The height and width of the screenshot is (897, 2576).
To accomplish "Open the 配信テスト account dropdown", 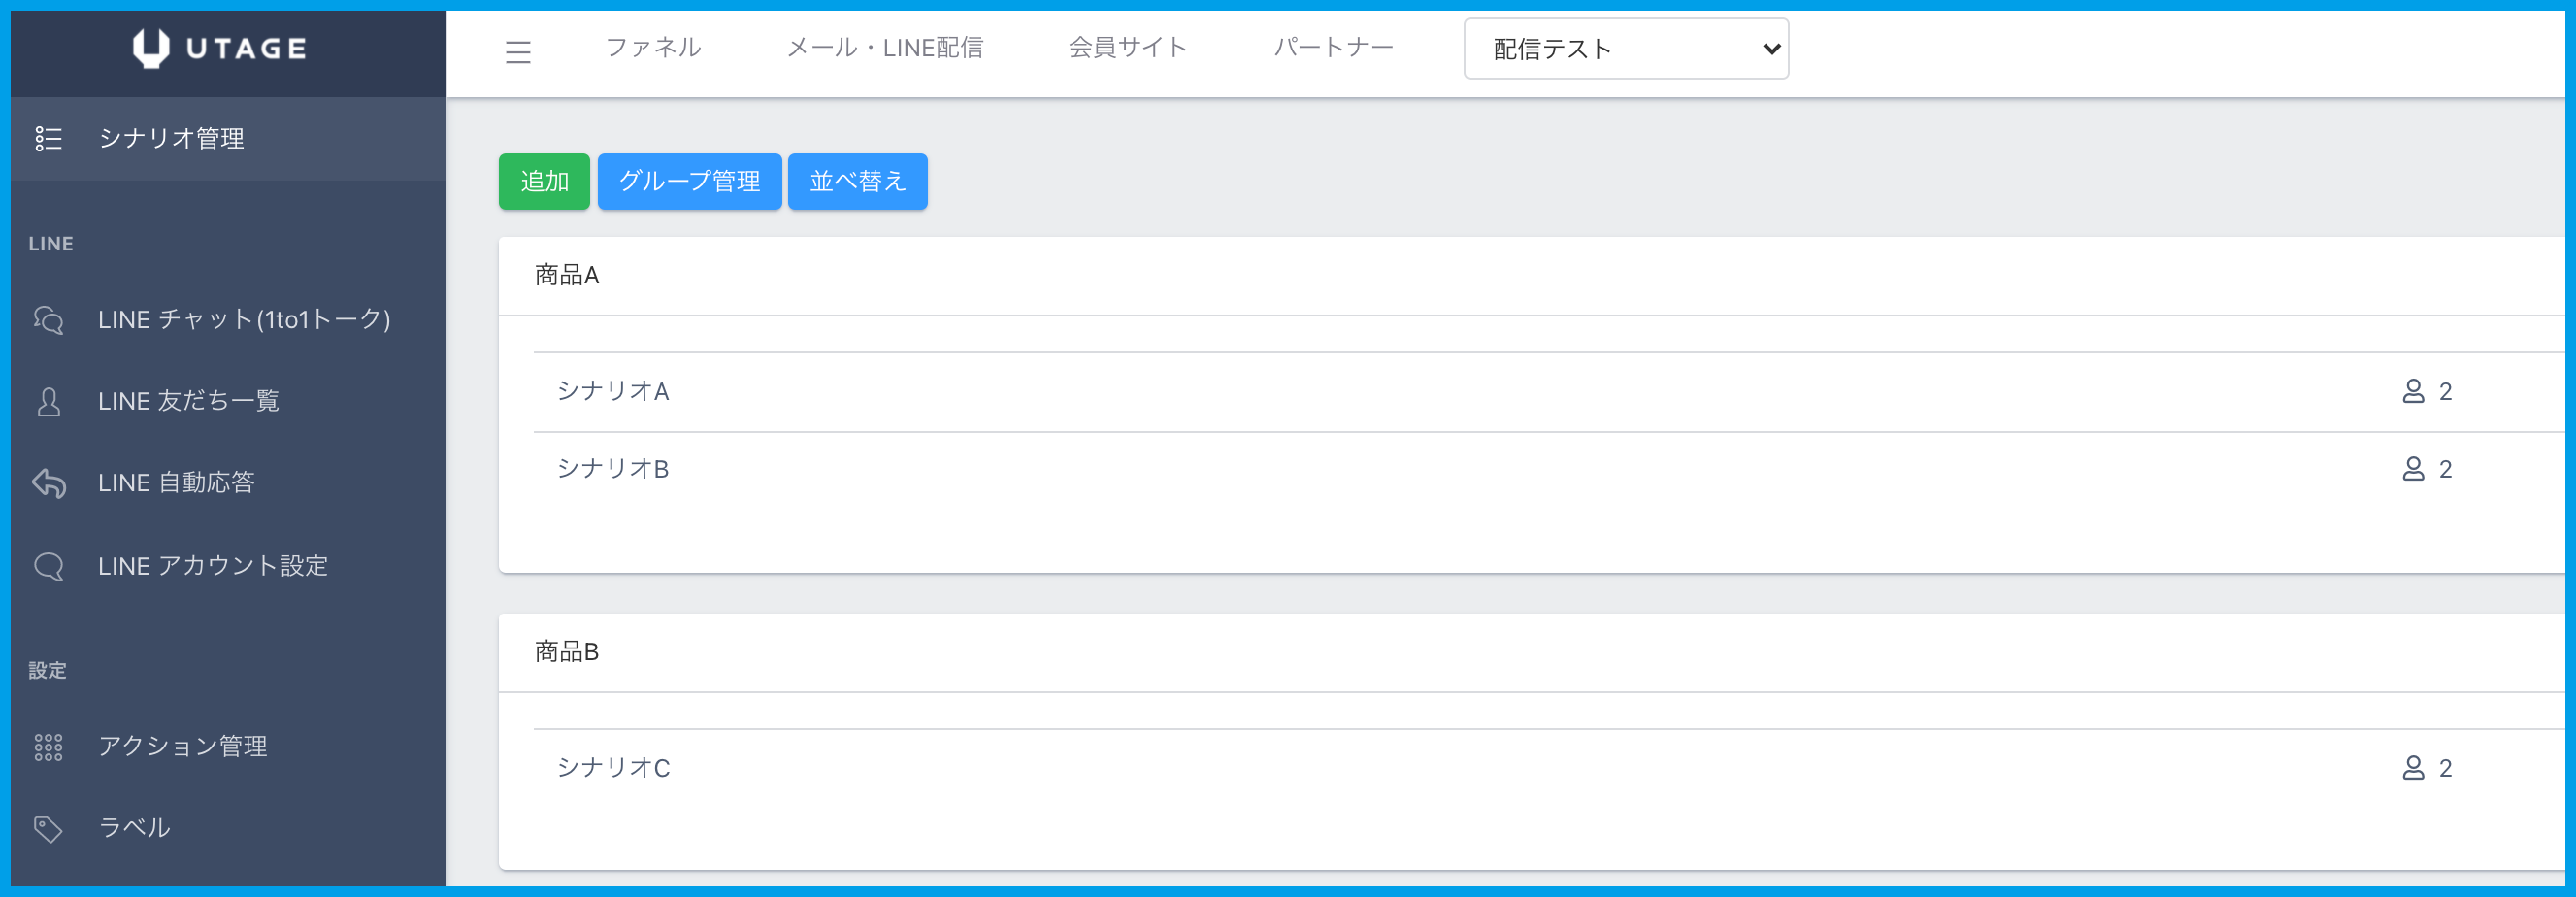I will click(1625, 49).
